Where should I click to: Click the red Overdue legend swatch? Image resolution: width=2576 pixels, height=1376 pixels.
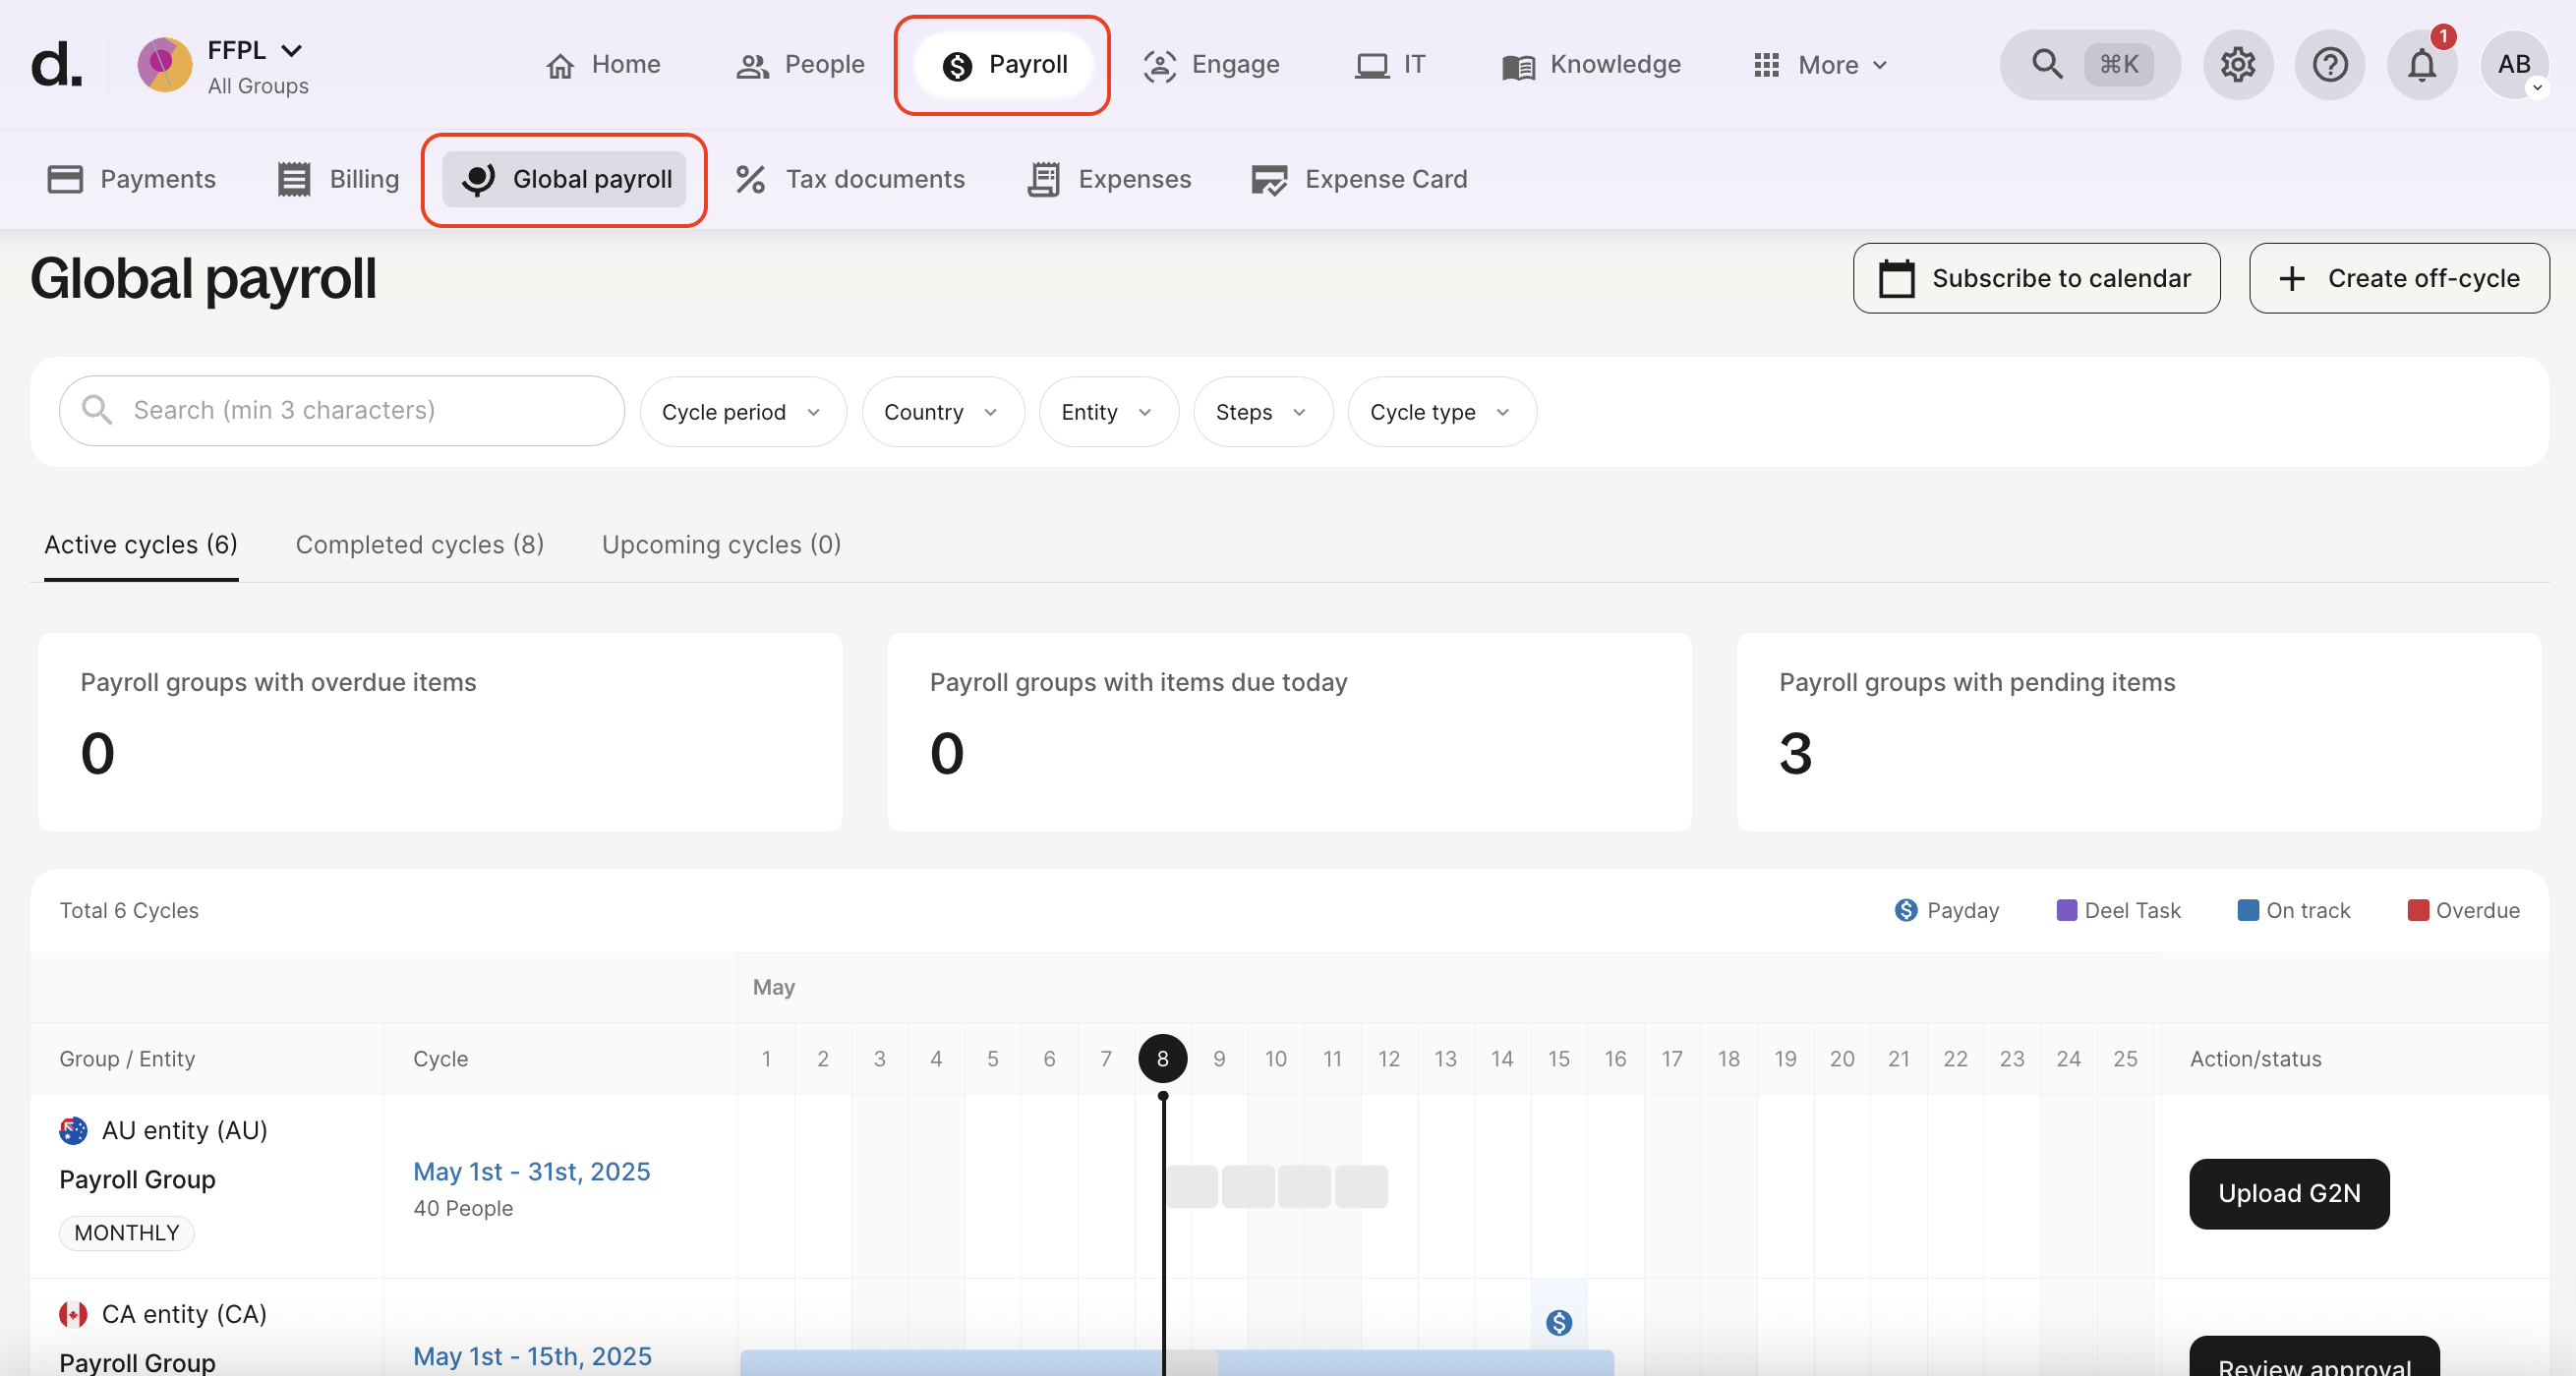pyautogui.click(x=2418, y=910)
